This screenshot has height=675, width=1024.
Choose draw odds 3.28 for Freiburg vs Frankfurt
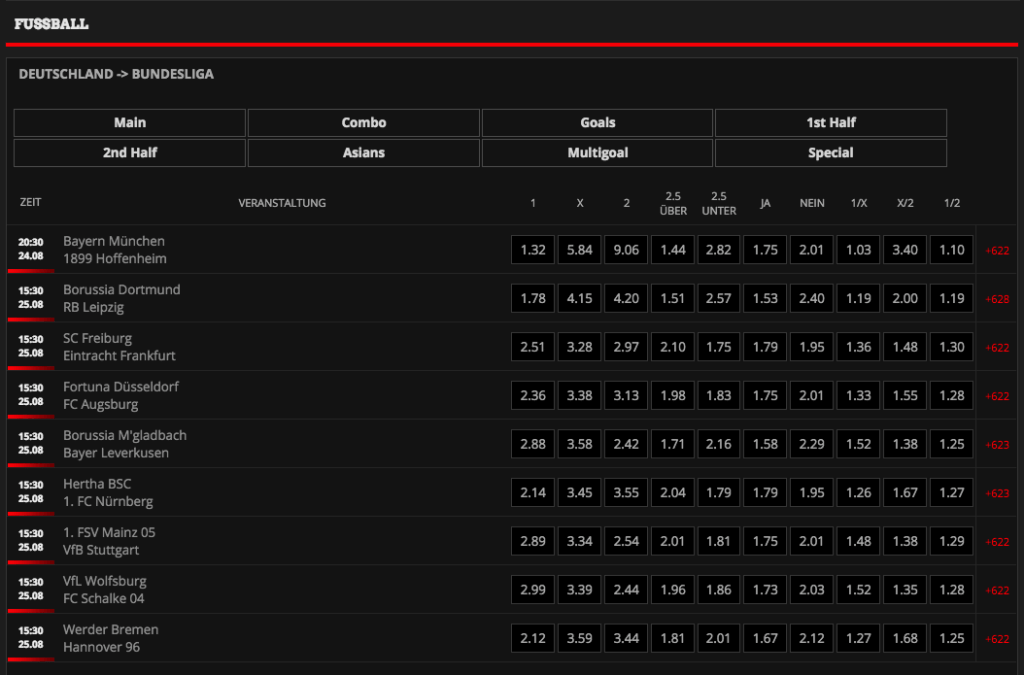(x=579, y=347)
